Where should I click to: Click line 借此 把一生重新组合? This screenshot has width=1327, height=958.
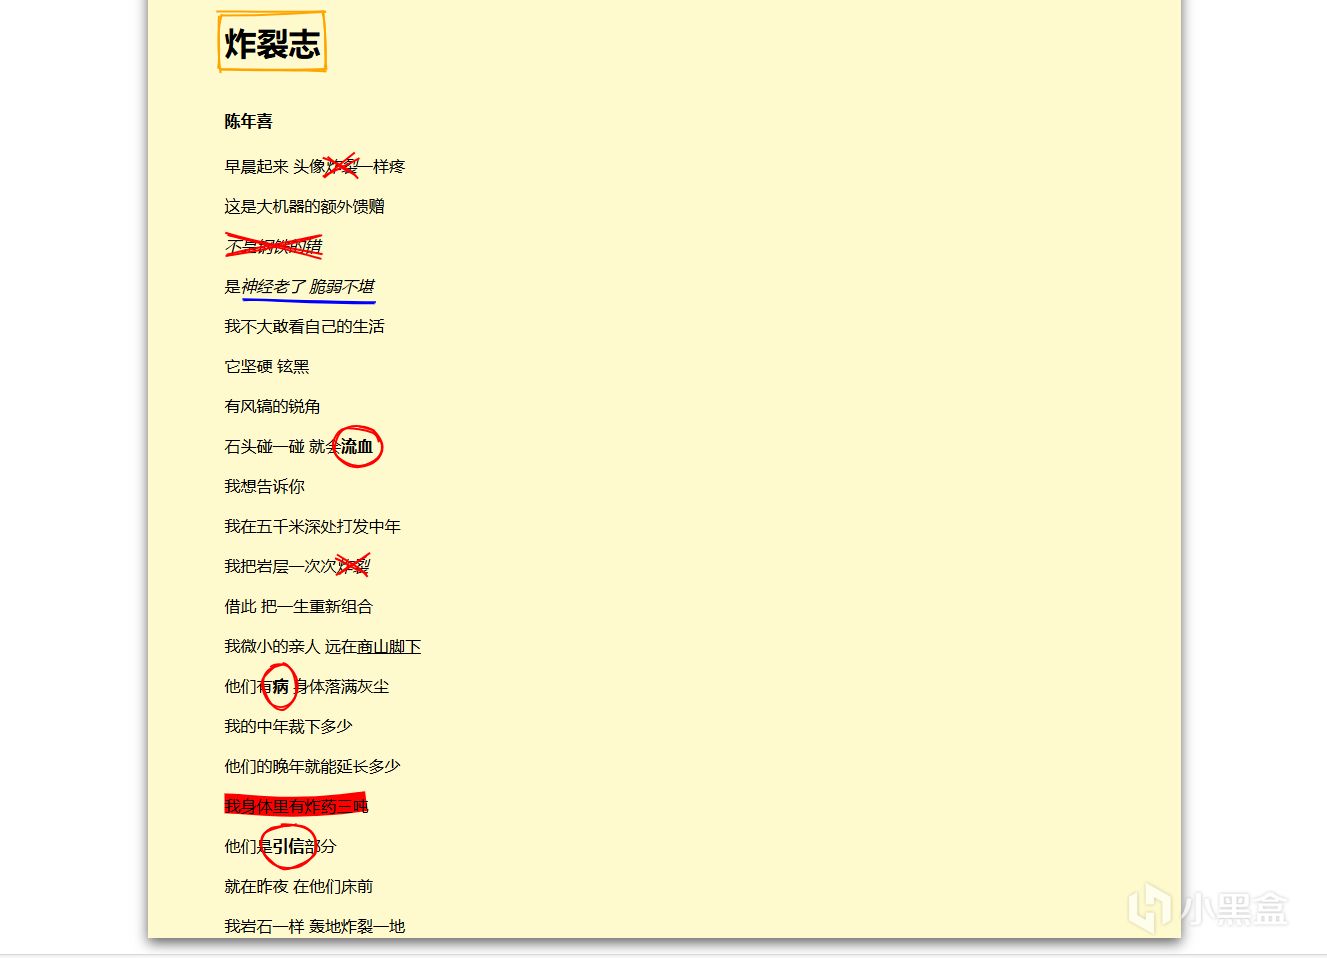tap(298, 606)
